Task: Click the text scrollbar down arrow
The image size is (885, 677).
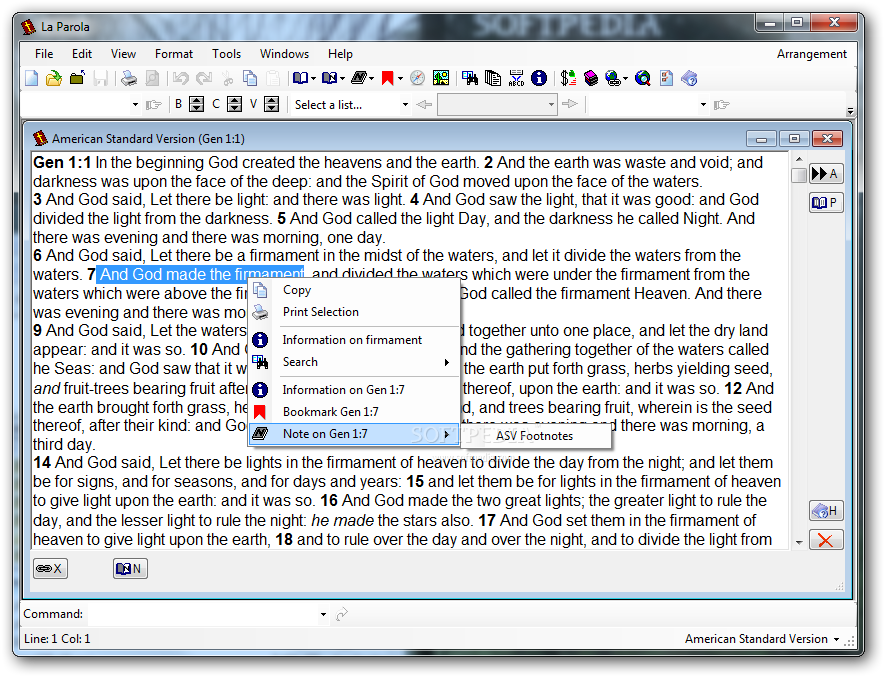Action: [x=799, y=543]
